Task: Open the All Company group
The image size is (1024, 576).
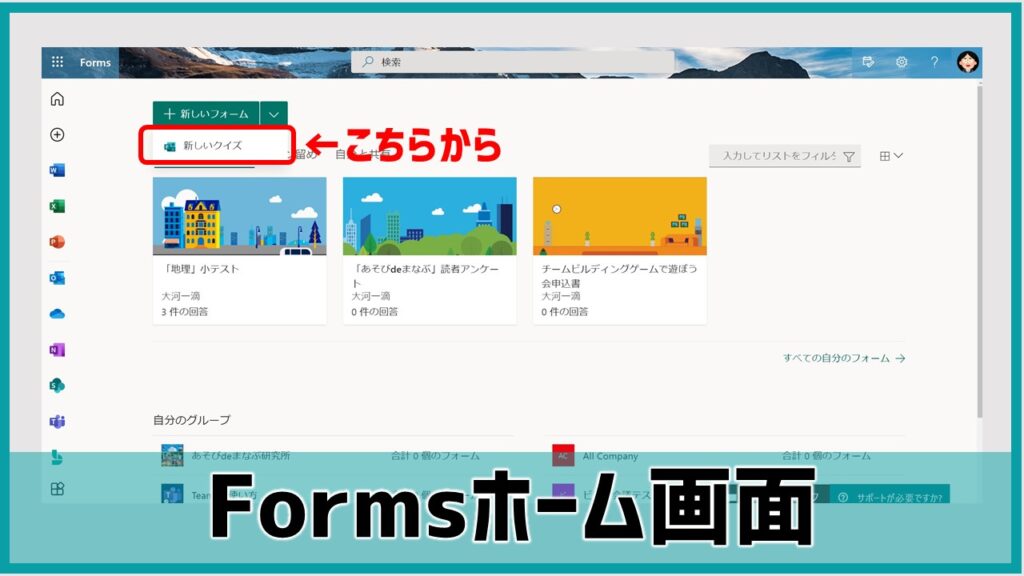Action: click(x=610, y=456)
